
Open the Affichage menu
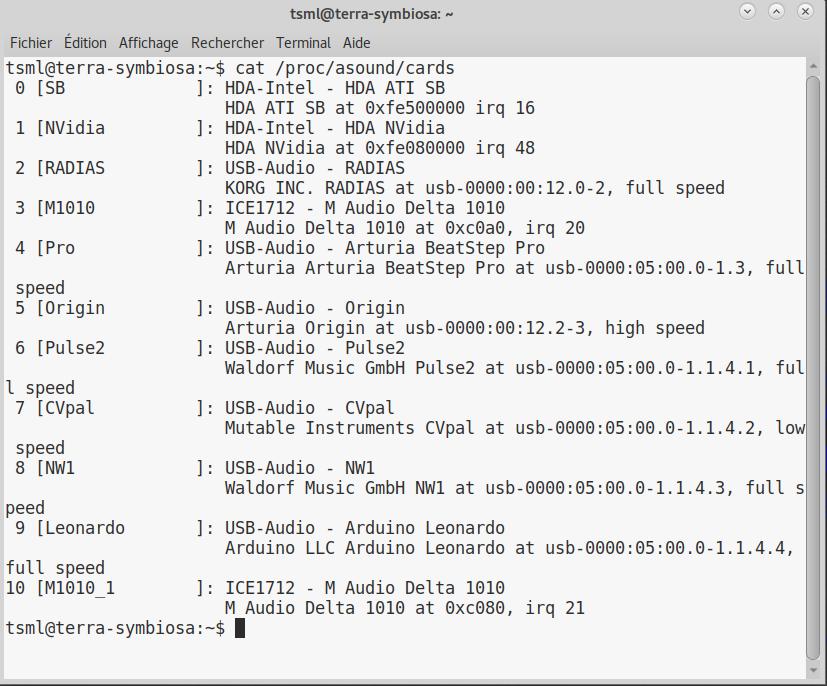coord(149,43)
